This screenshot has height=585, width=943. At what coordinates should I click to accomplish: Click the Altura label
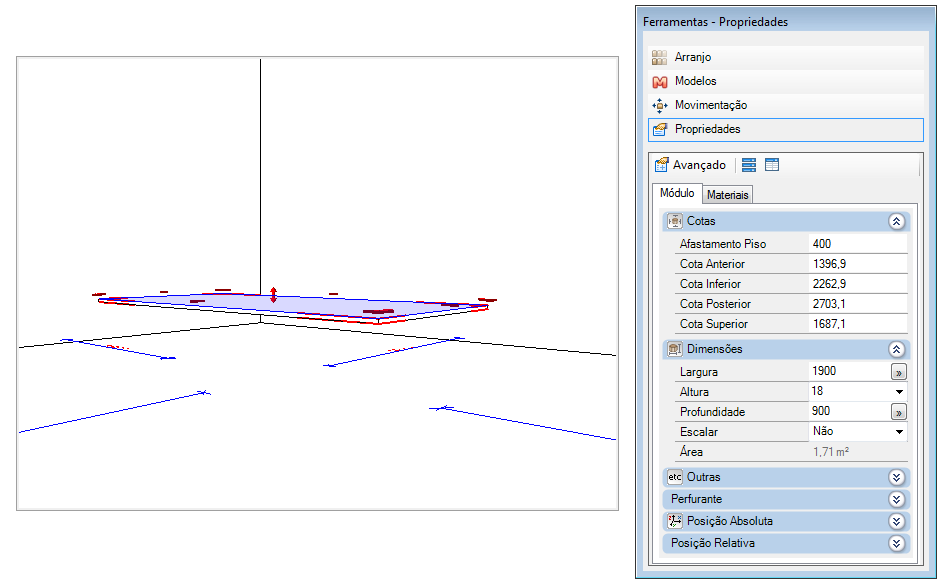694,392
